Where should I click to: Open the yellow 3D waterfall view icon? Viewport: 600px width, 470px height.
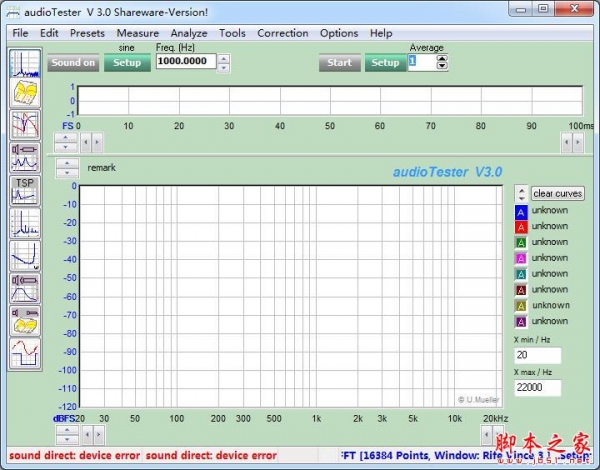point(25,92)
